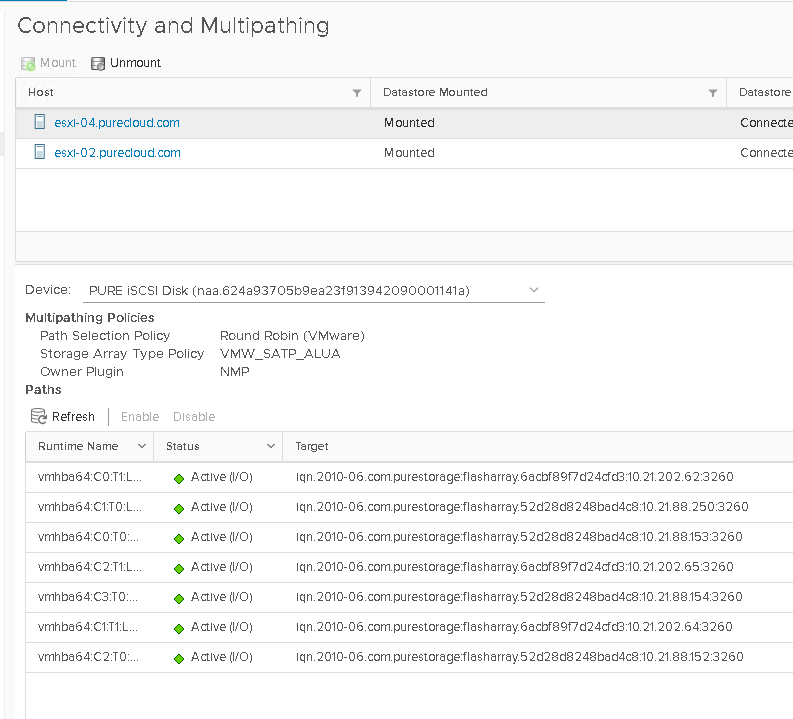This screenshot has height=719, width=793.
Task: Click green status diamond for vmhba64:C0:T1 path
Action: [179, 478]
